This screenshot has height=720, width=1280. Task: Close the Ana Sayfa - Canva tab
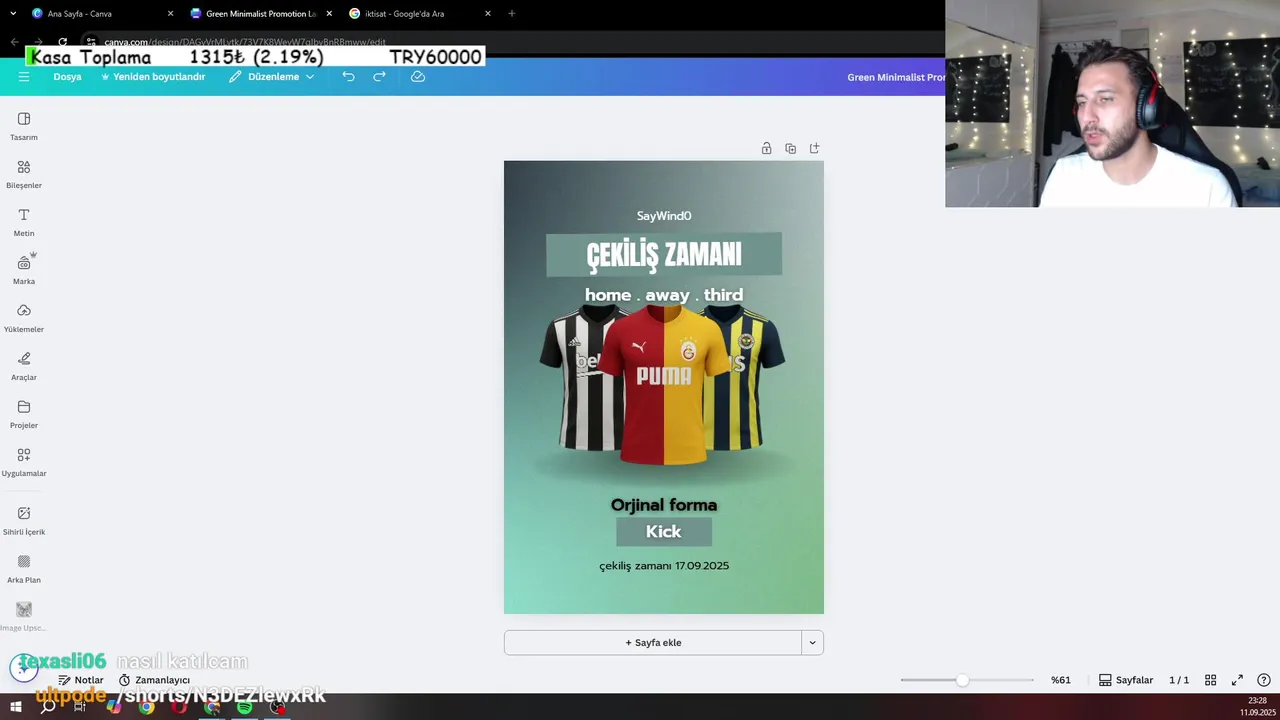click(x=170, y=14)
